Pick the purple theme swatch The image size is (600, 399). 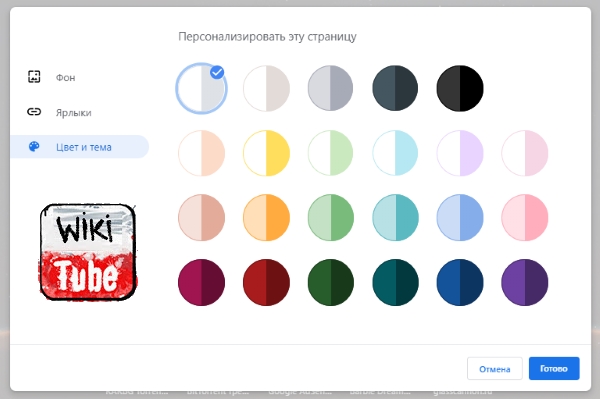pyautogui.click(x=525, y=282)
